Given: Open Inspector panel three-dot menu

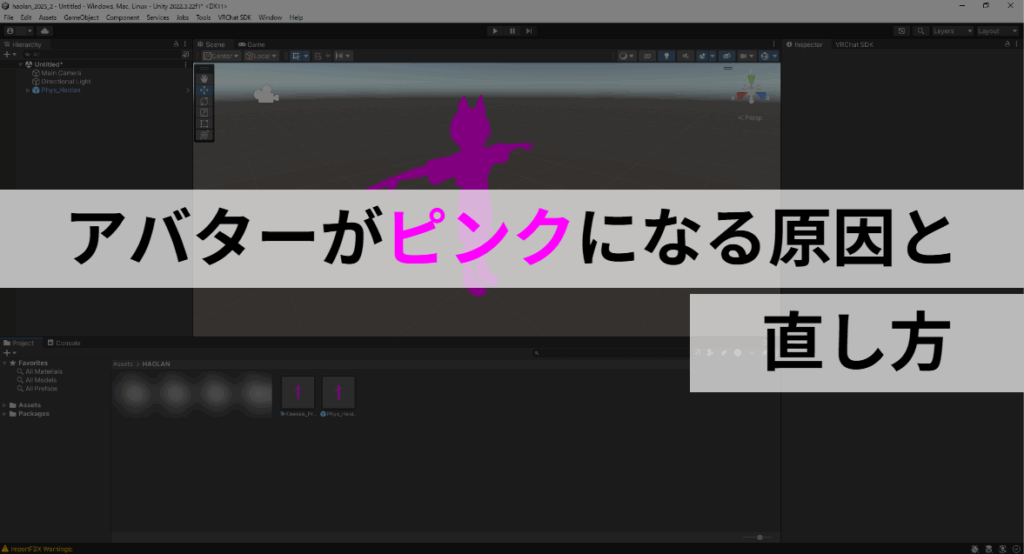Looking at the screenshot, I should tap(1016, 44).
